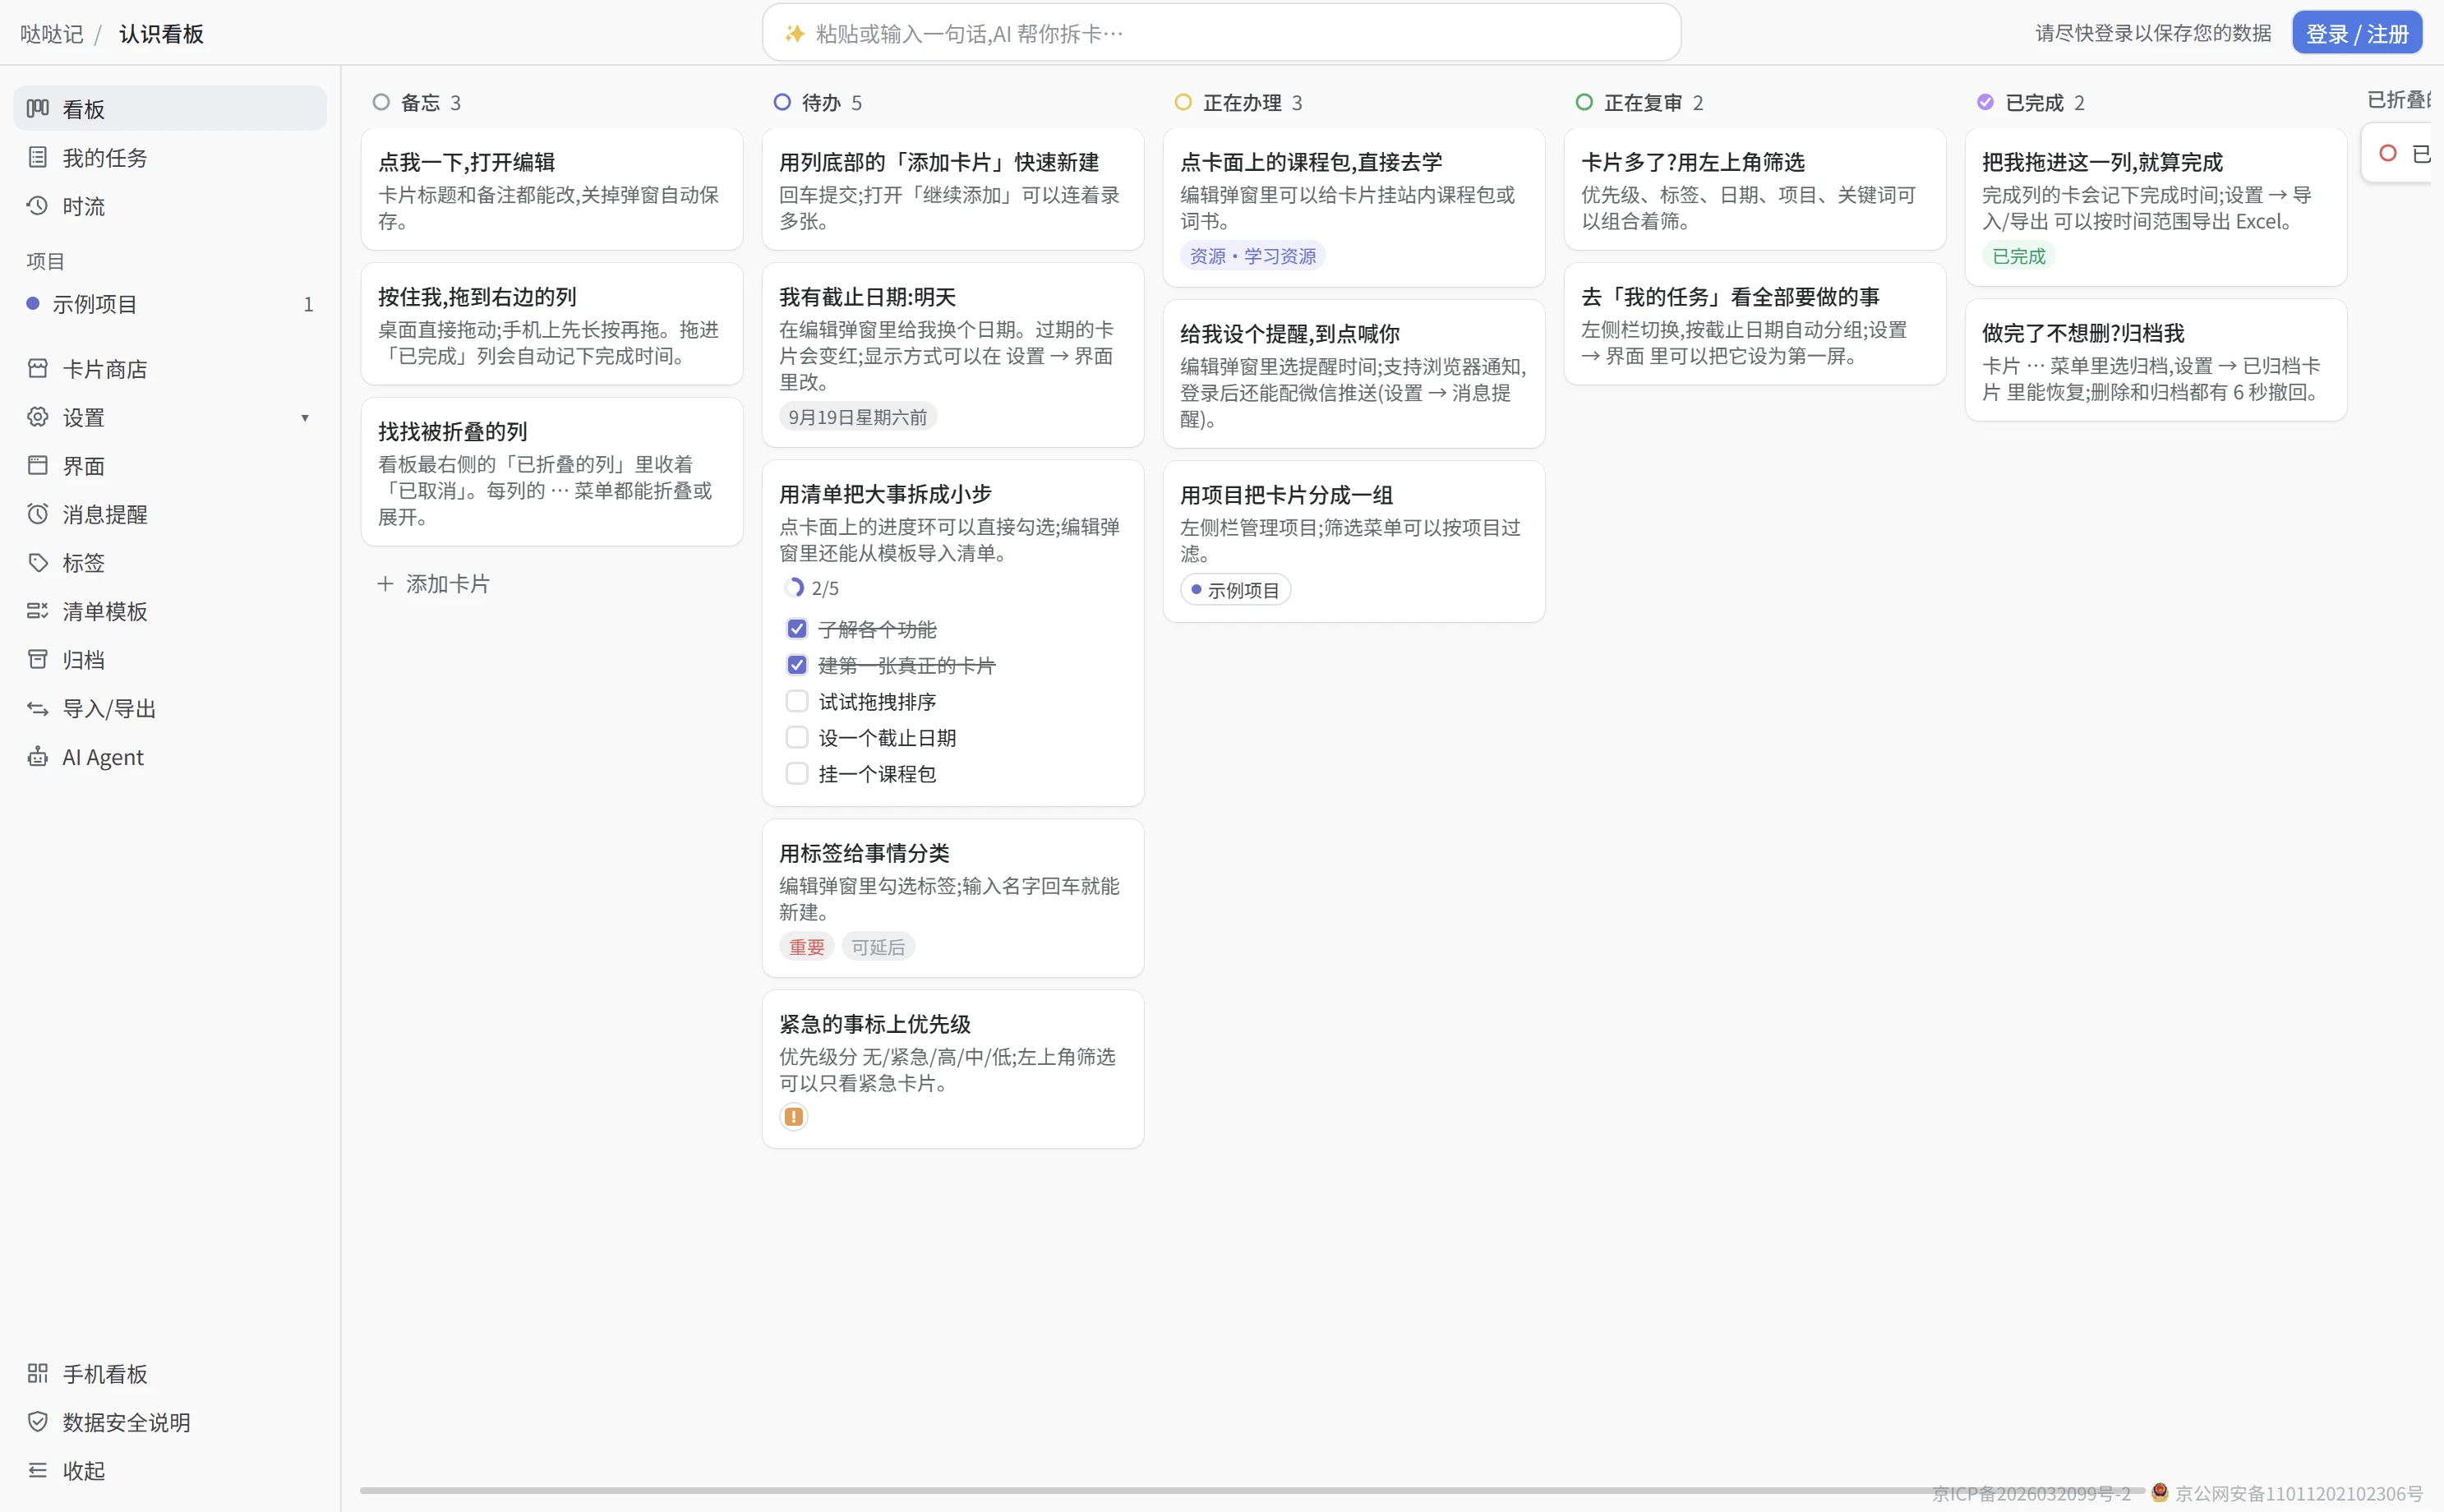This screenshot has width=2444, height=1512.
Task: Check 试试拖拽排序 checklist item
Action: coord(797,700)
